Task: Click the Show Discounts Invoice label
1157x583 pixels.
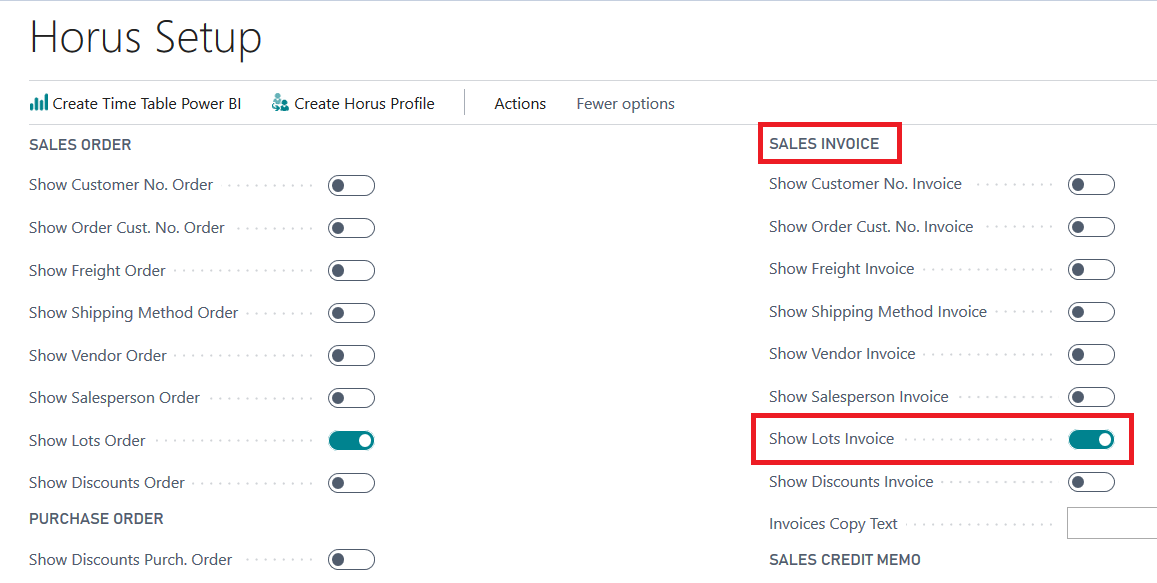Action: click(x=852, y=482)
